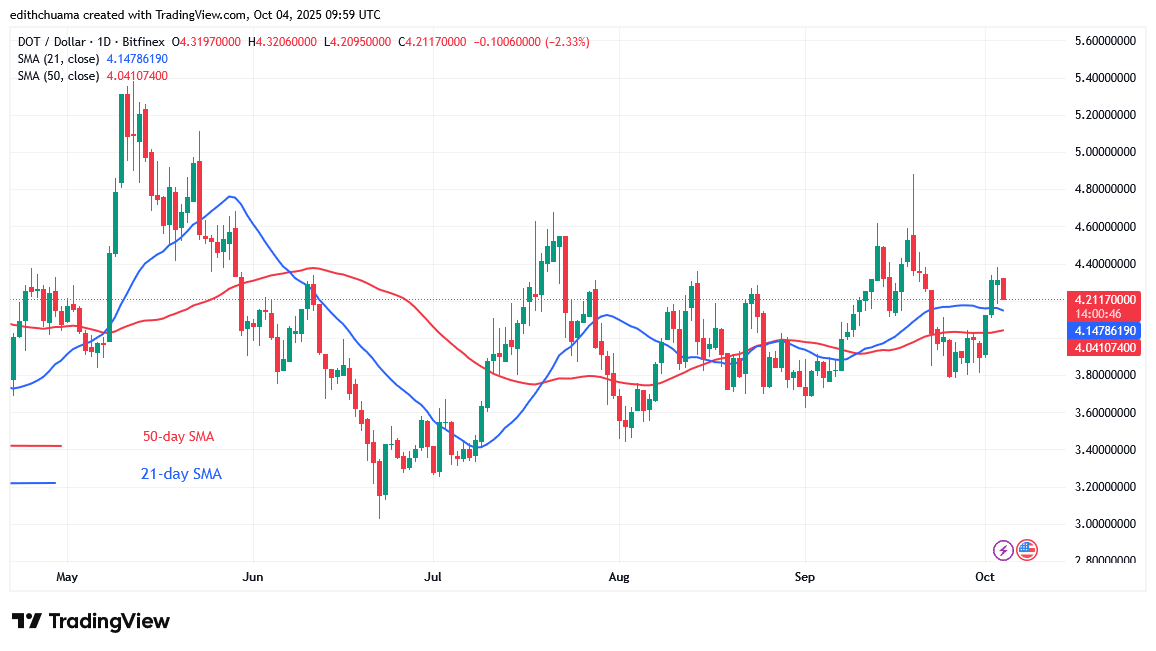Click the blue SMA 4.14786190 axis label
The image size is (1156, 651).
pyautogui.click(x=1103, y=329)
